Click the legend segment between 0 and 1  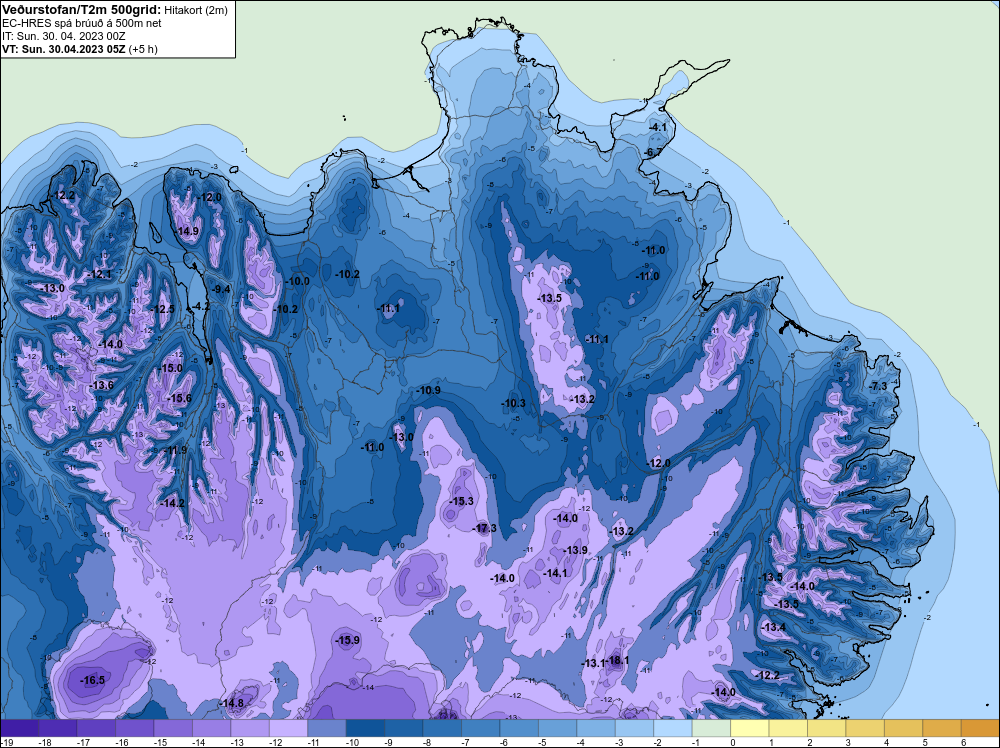point(750,728)
